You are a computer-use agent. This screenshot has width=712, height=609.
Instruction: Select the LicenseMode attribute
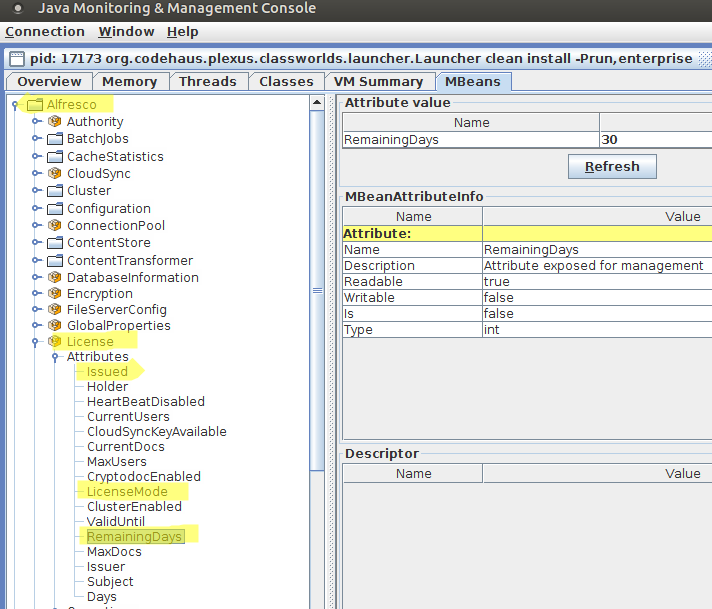click(x=127, y=491)
